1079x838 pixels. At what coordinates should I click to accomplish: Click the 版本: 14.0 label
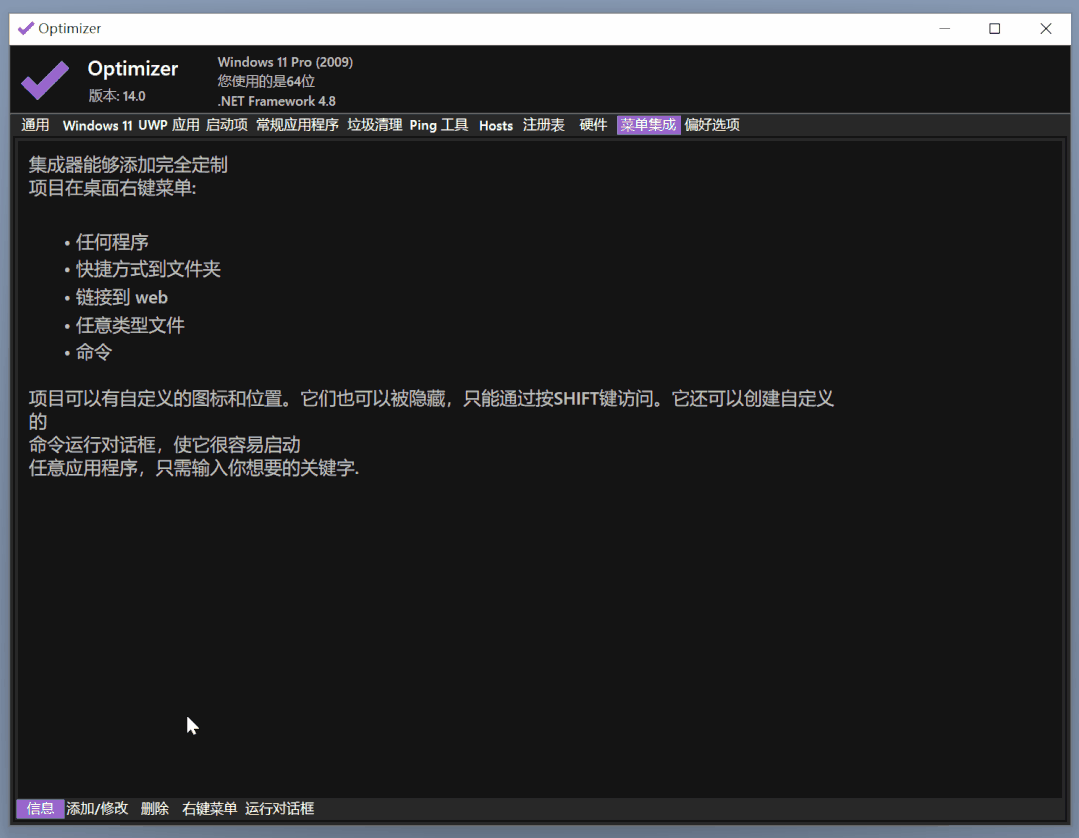(x=117, y=96)
